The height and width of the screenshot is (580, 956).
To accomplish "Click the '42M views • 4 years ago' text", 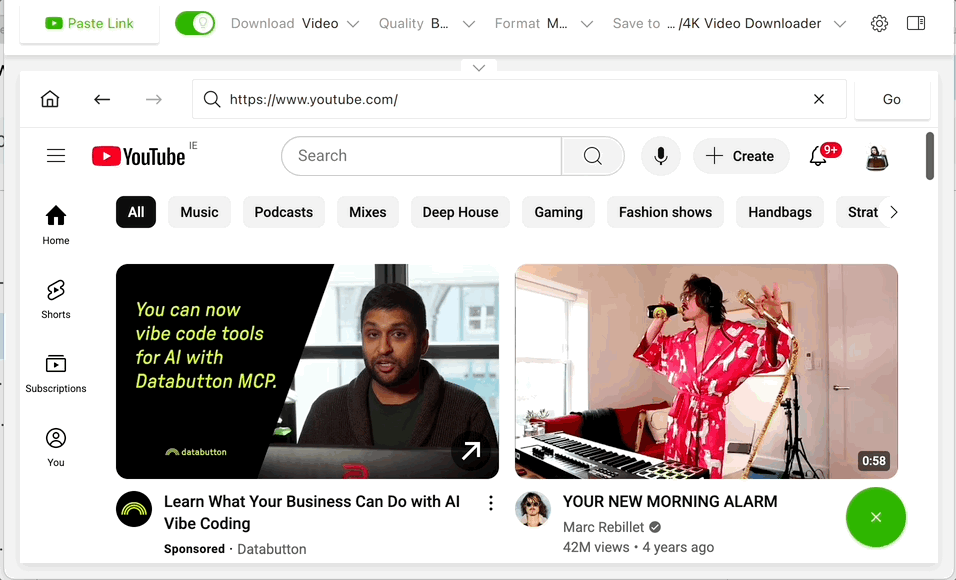I will (638, 548).
